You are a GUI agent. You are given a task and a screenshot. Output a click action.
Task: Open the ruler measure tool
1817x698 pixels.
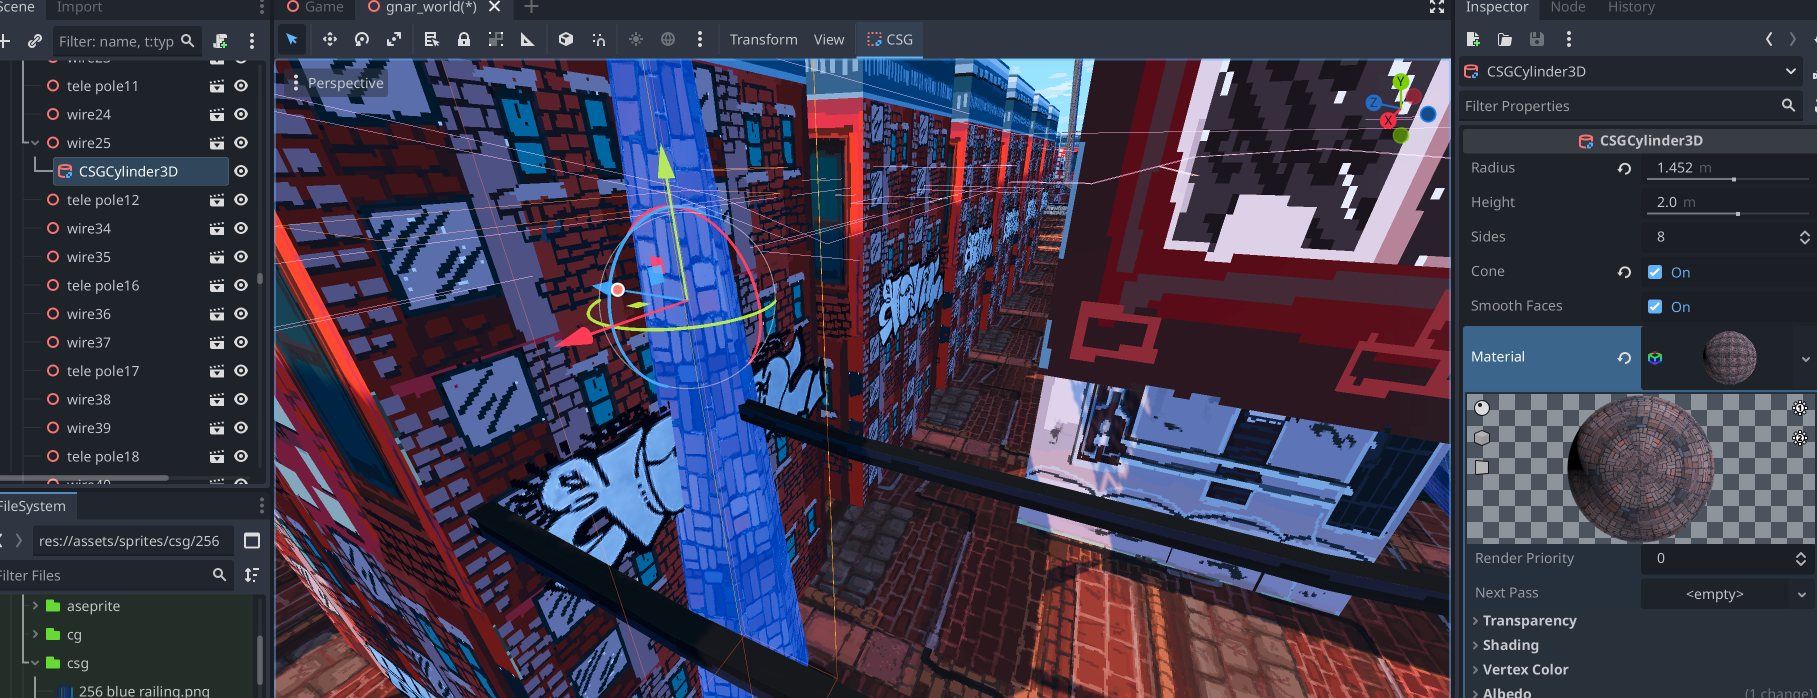(x=527, y=39)
